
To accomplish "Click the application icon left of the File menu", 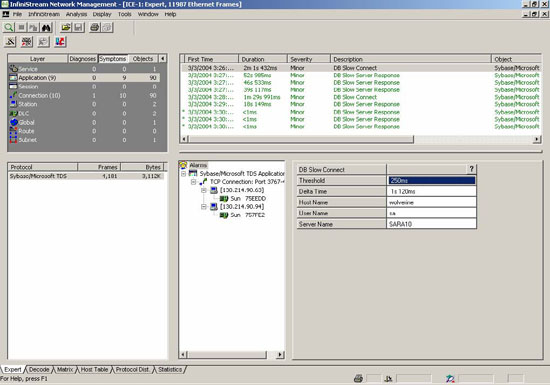I will pyautogui.click(x=6, y=14).
